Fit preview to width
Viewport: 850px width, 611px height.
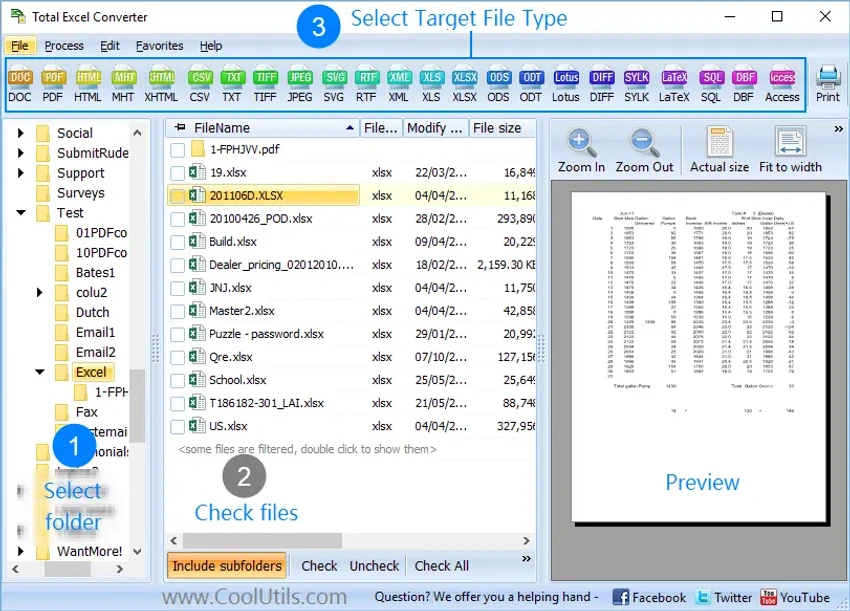point(790,151)
